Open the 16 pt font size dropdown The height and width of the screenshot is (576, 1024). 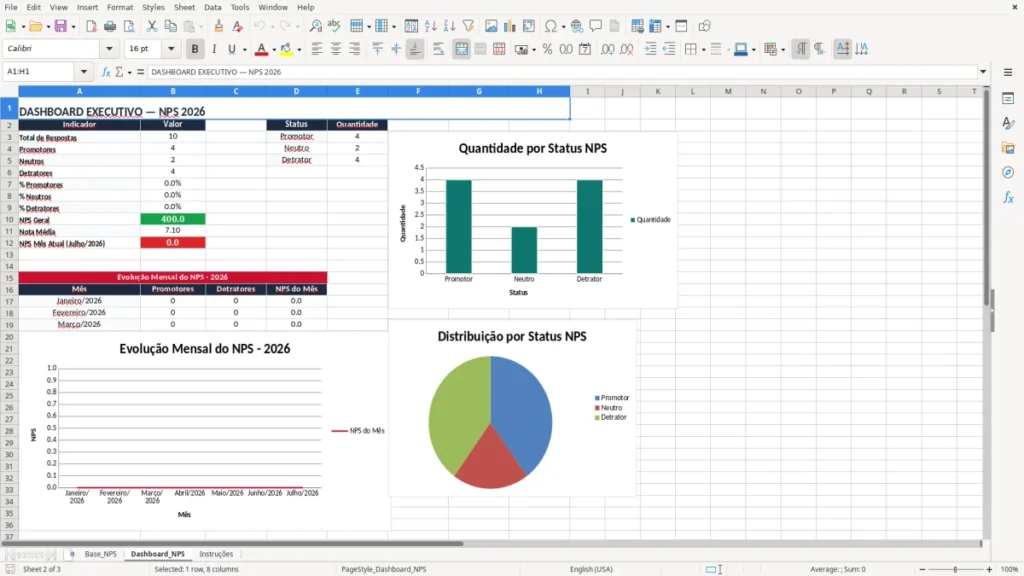pyautogui.click(x=171, y=49)
